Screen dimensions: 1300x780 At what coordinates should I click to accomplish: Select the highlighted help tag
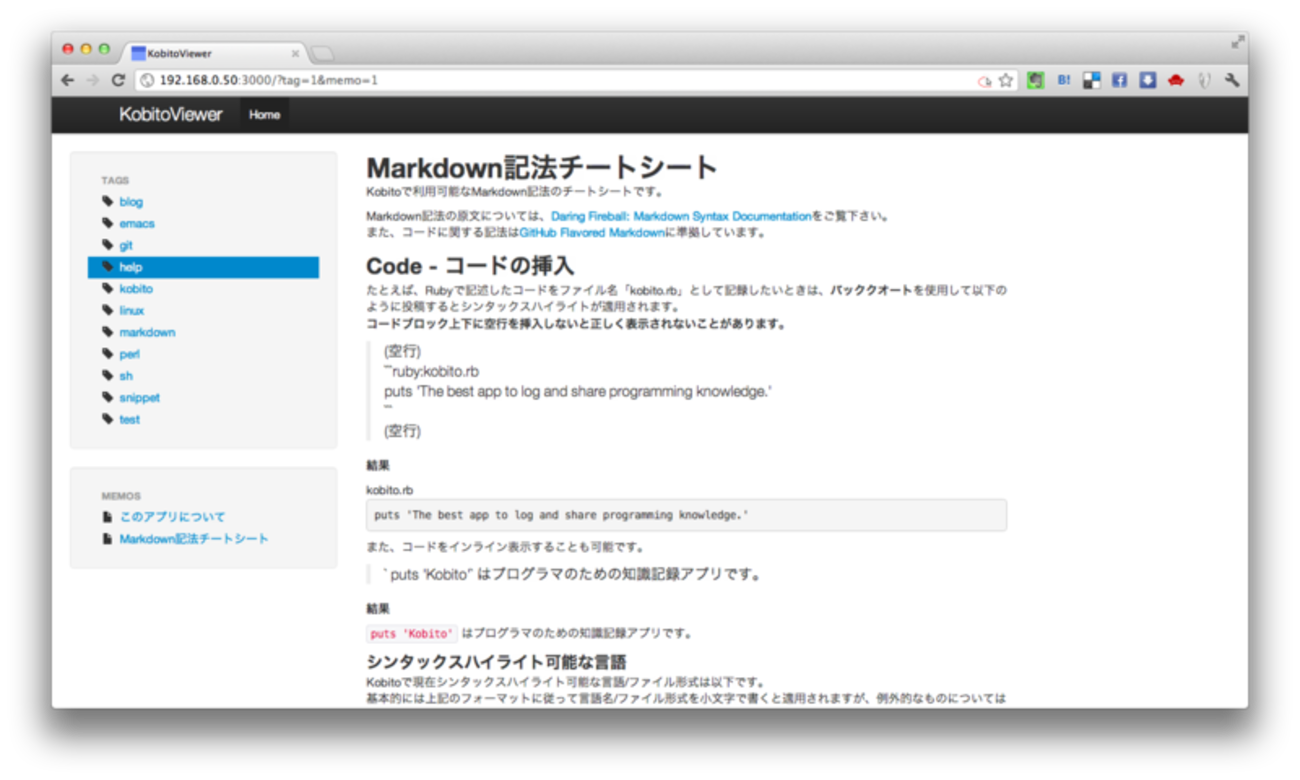203,267
